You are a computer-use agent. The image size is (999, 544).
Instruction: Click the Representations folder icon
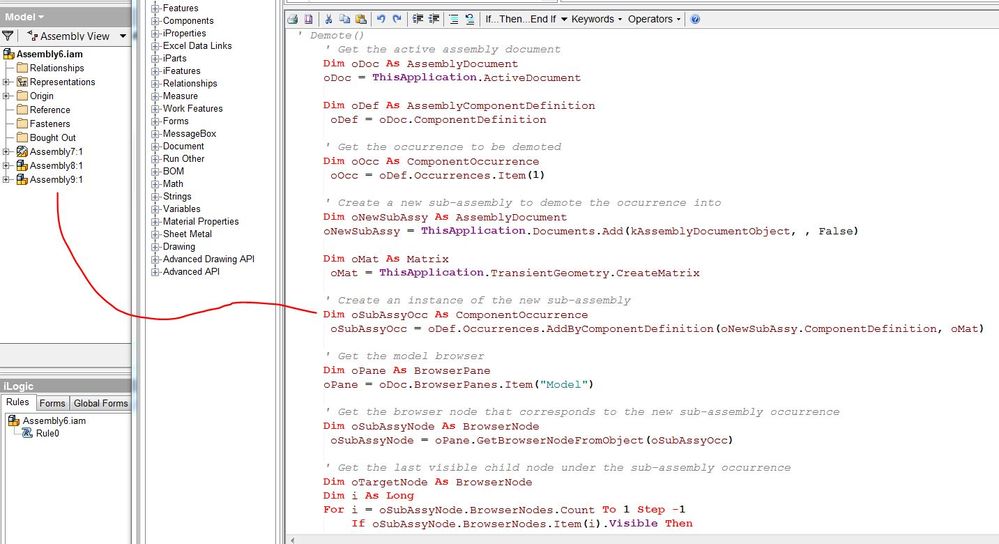click(22, 82)
